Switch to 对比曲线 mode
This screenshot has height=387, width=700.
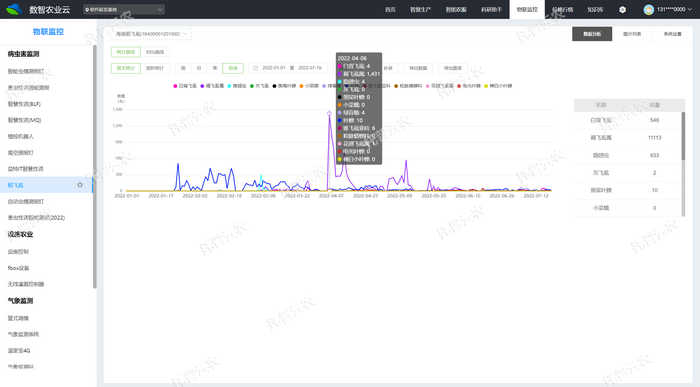coord(155,52)
